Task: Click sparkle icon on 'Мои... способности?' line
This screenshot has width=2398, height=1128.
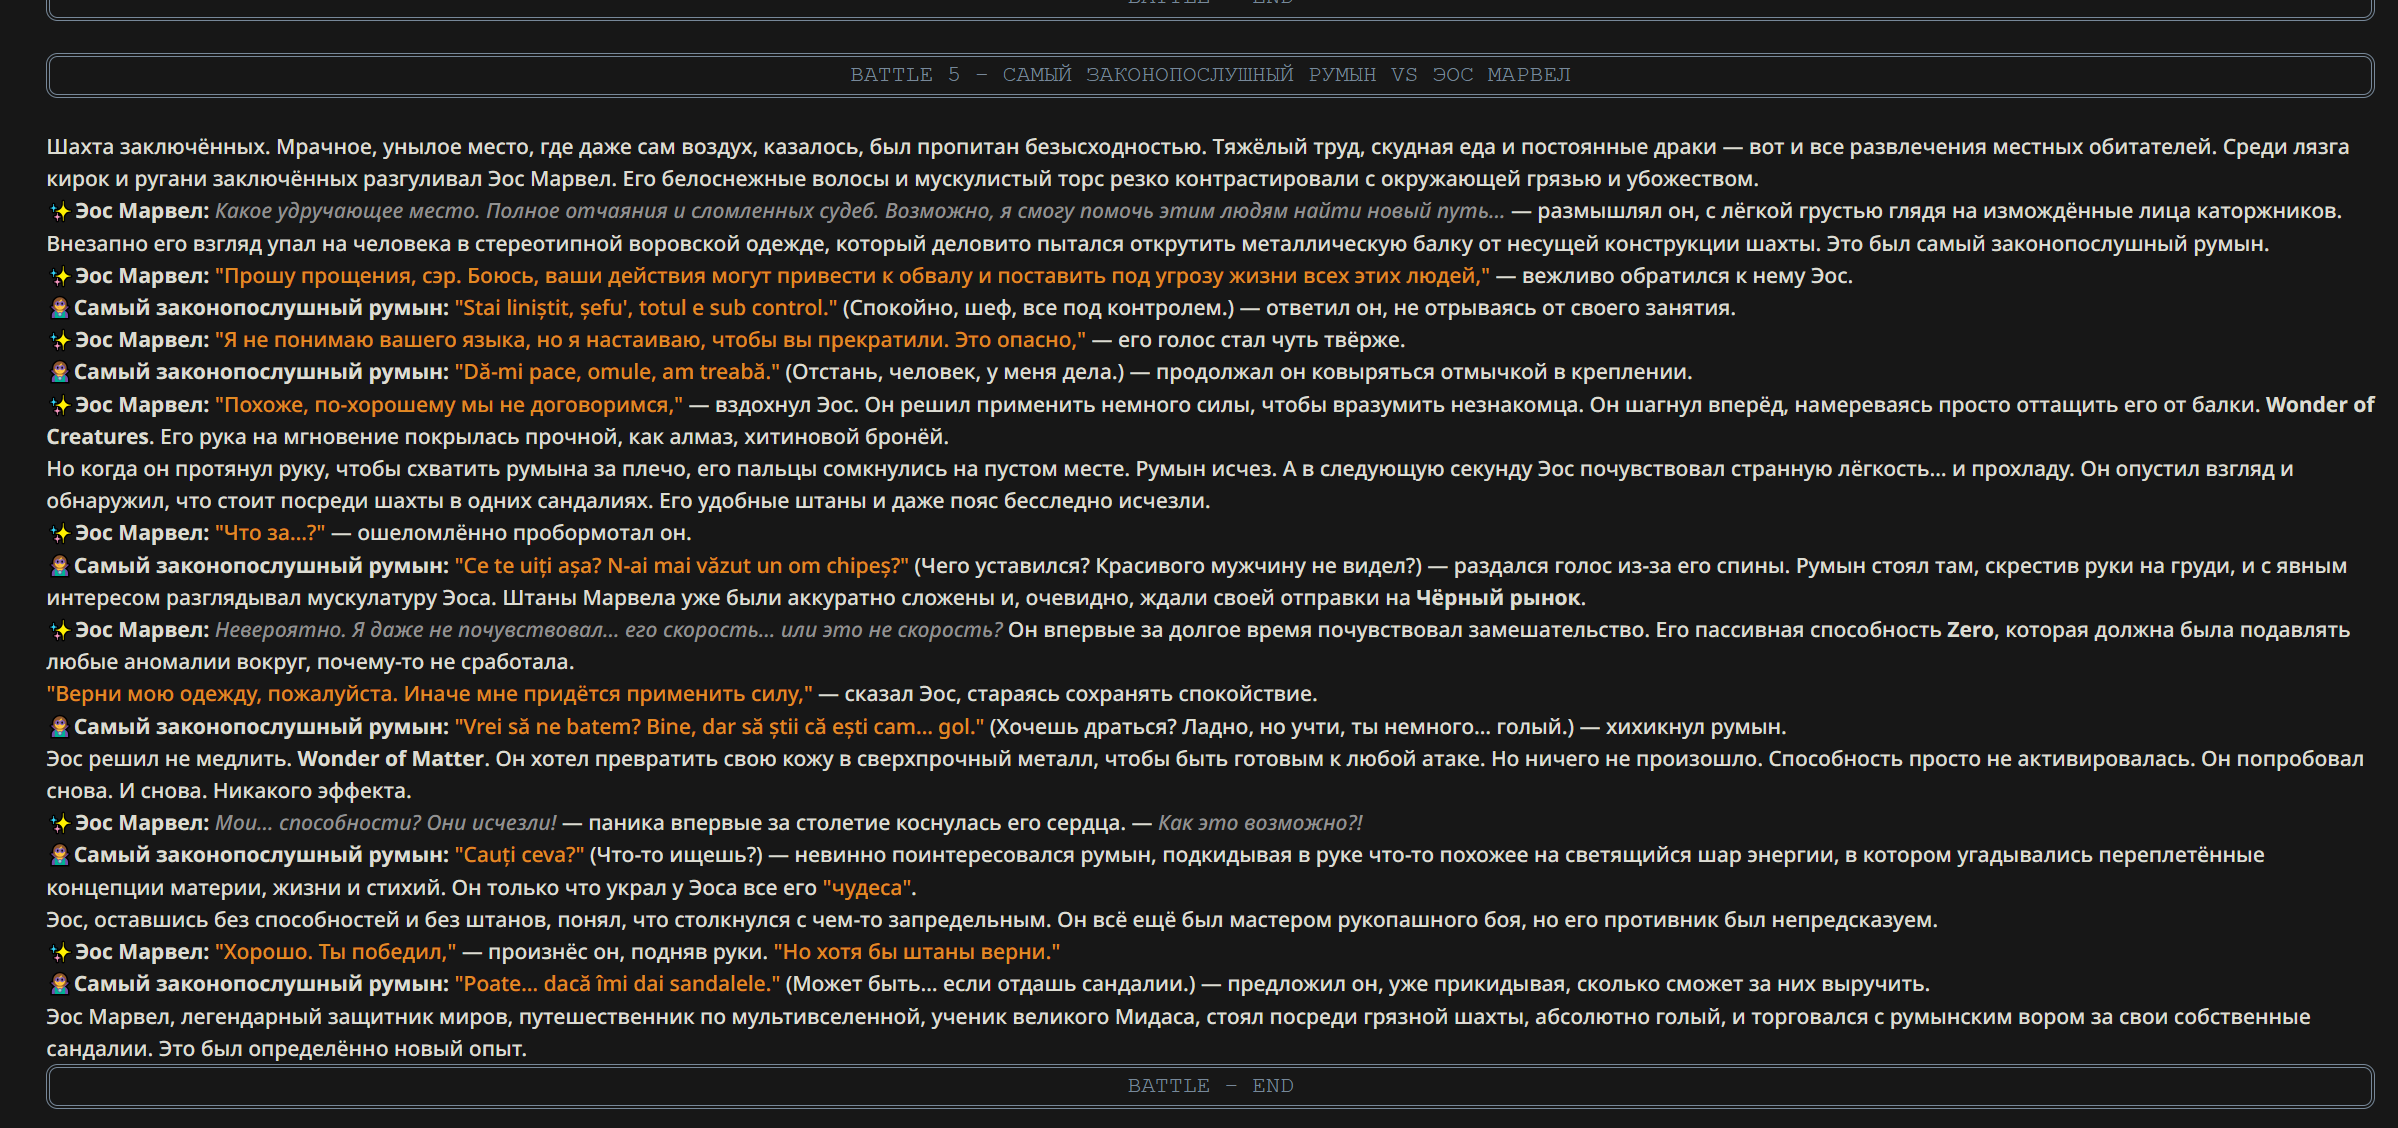Action: pyautogui.click(x=60, y=824)
